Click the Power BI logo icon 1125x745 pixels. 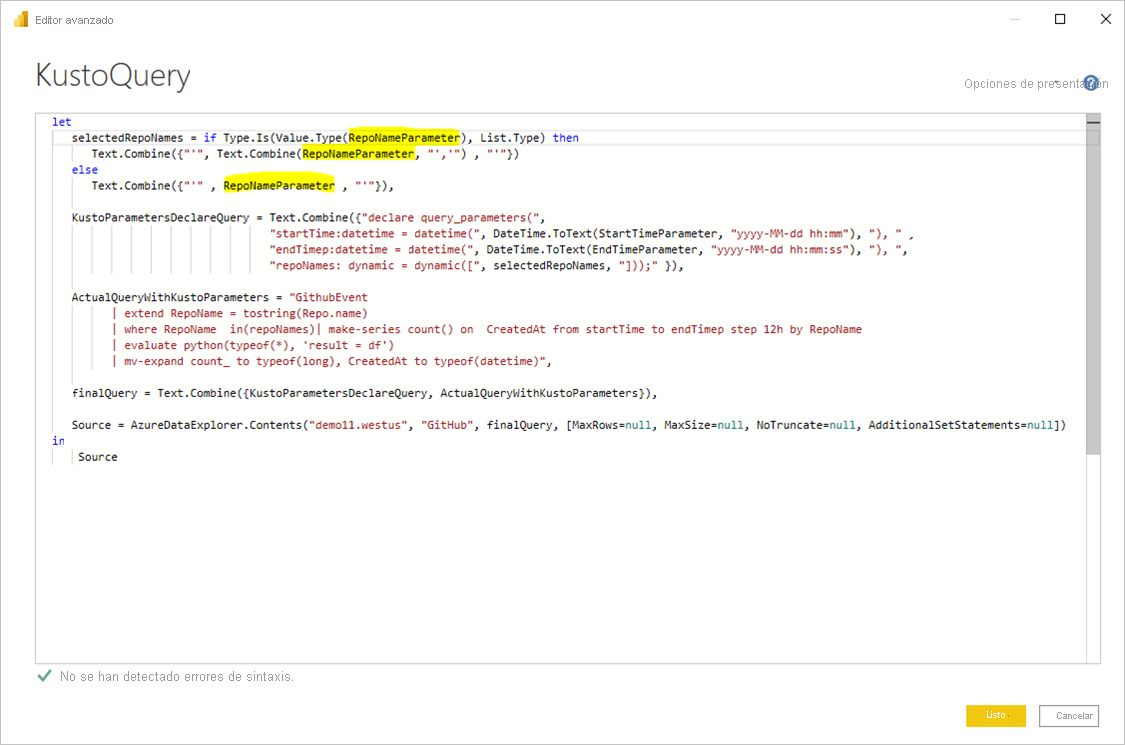click(x=21, y=19)
